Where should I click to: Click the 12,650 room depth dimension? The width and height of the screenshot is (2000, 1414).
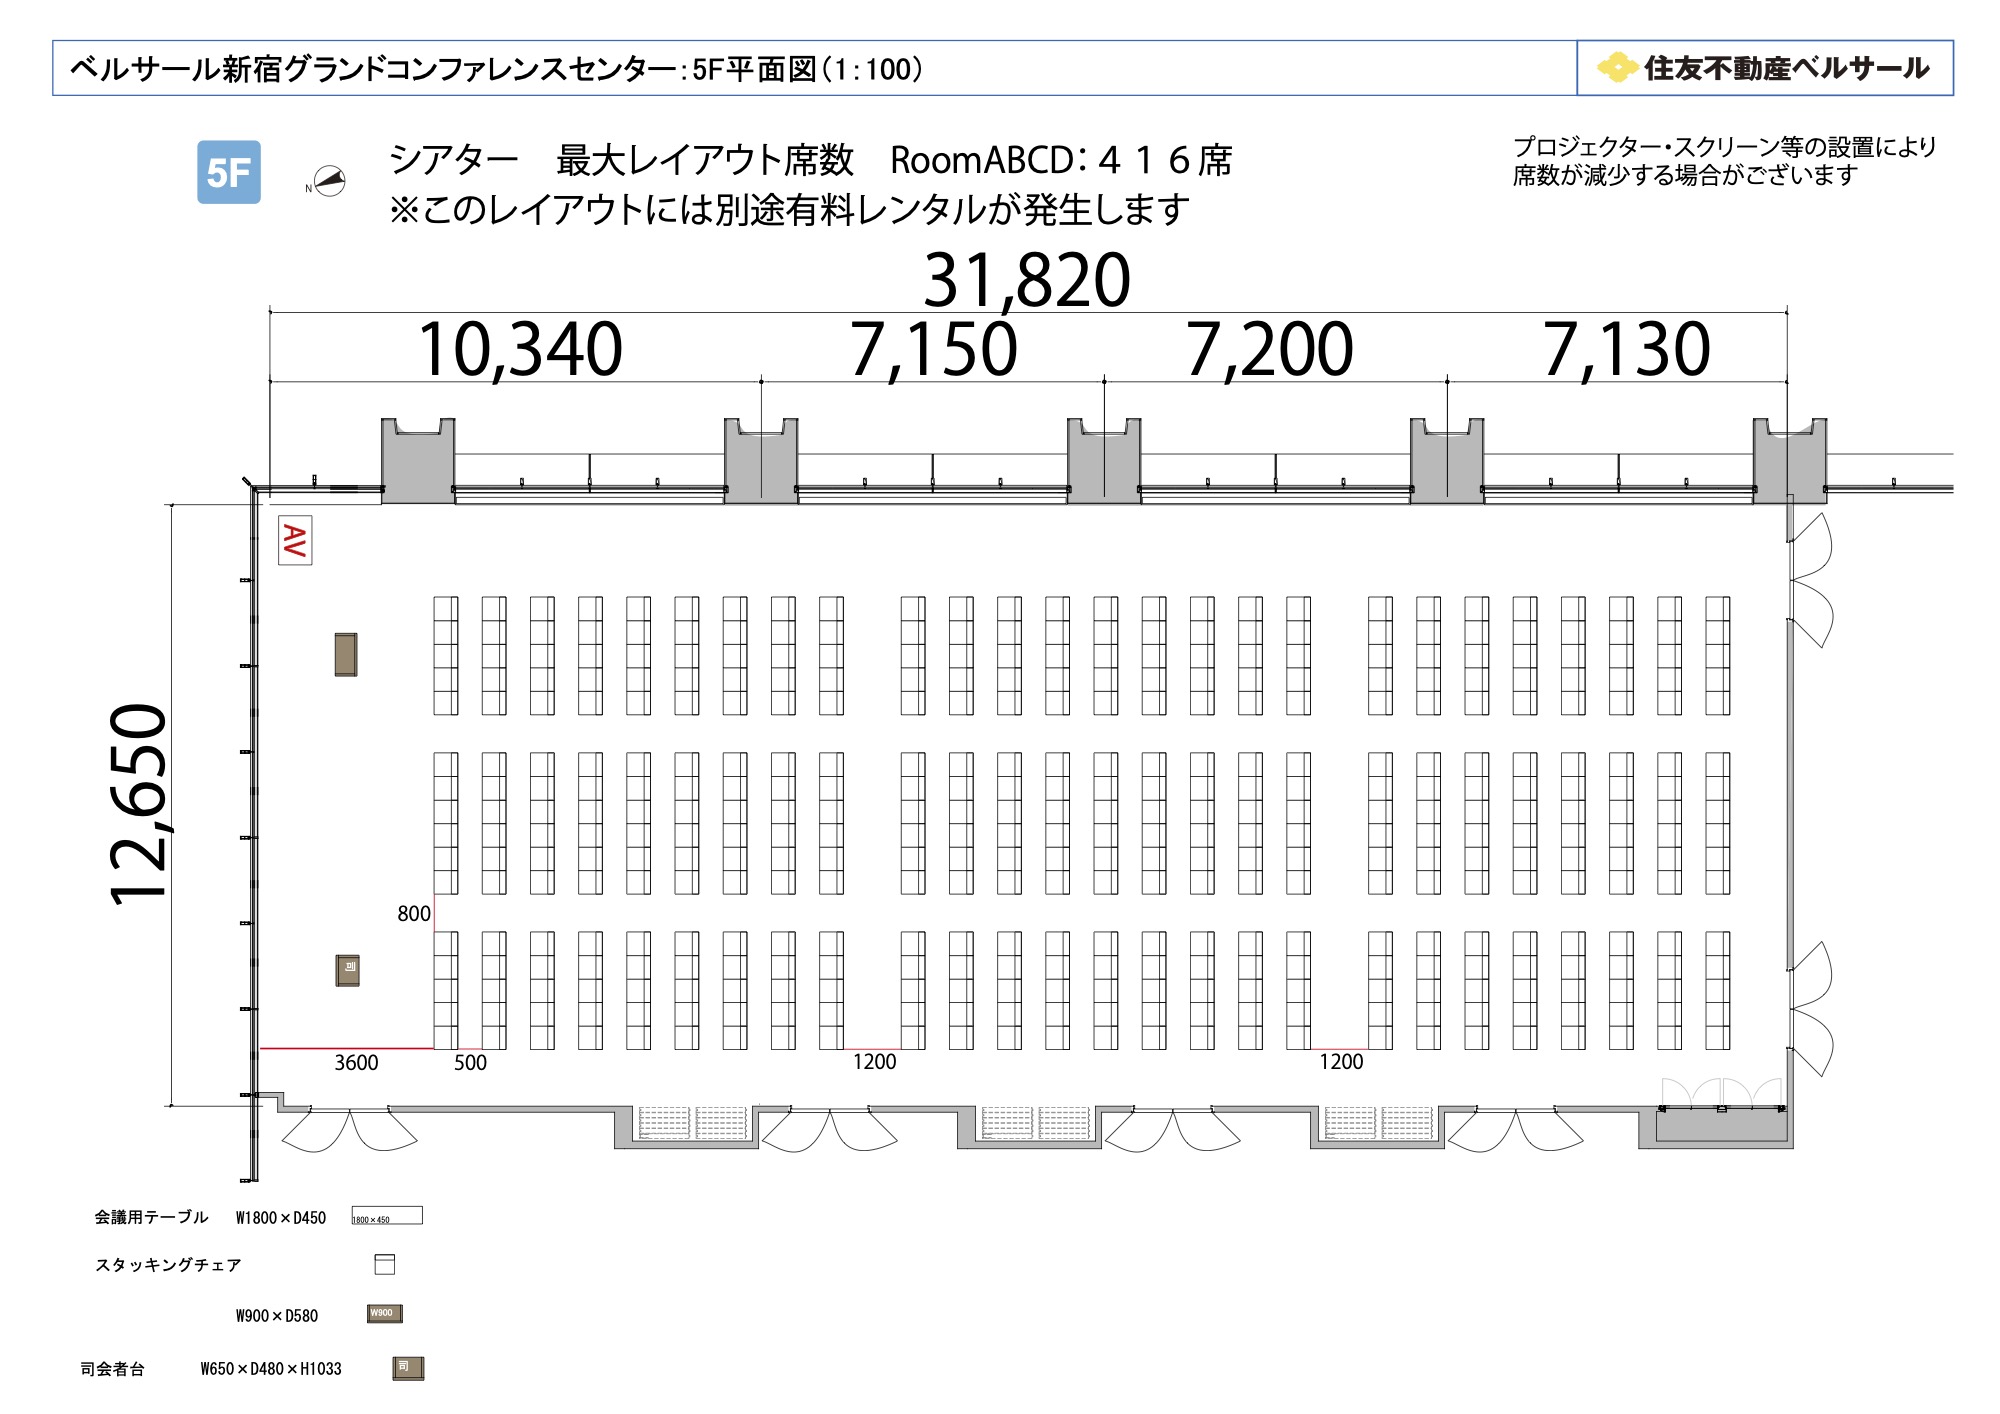pyautogui.click(x=139, y=805)
